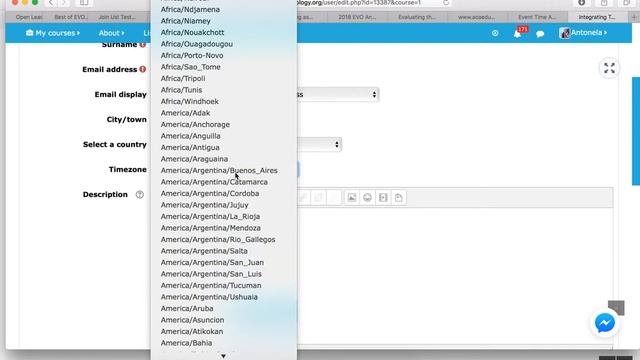Open the Email display dropdown
The image size is (640, 360).
338,95
